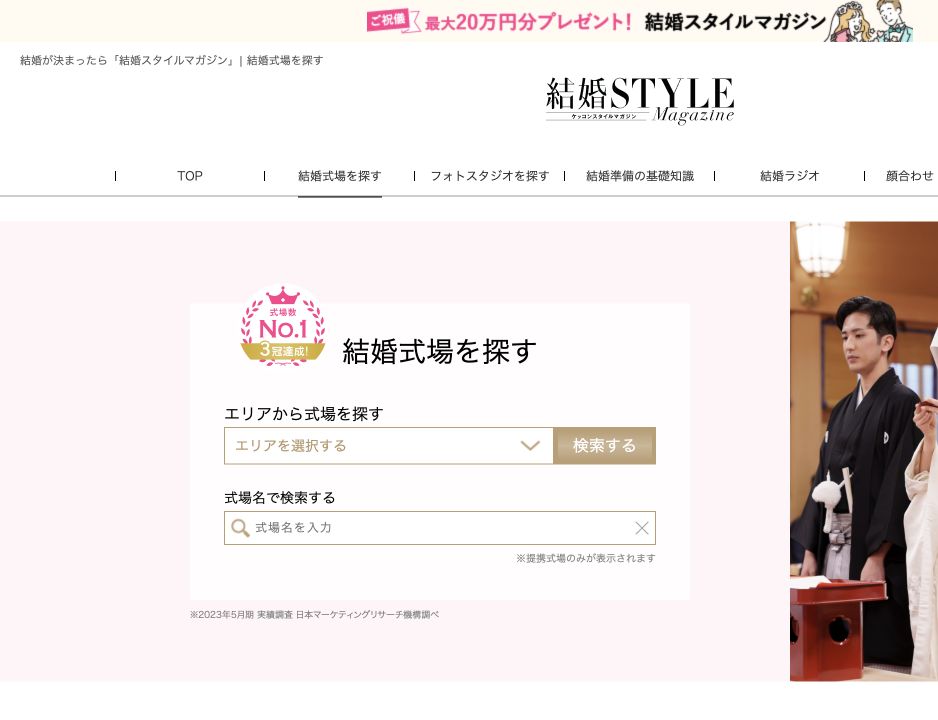The height and width of the screenshot is (720, 938).
Task: Click label エリアから式場を探す
Action: (304, 414)
